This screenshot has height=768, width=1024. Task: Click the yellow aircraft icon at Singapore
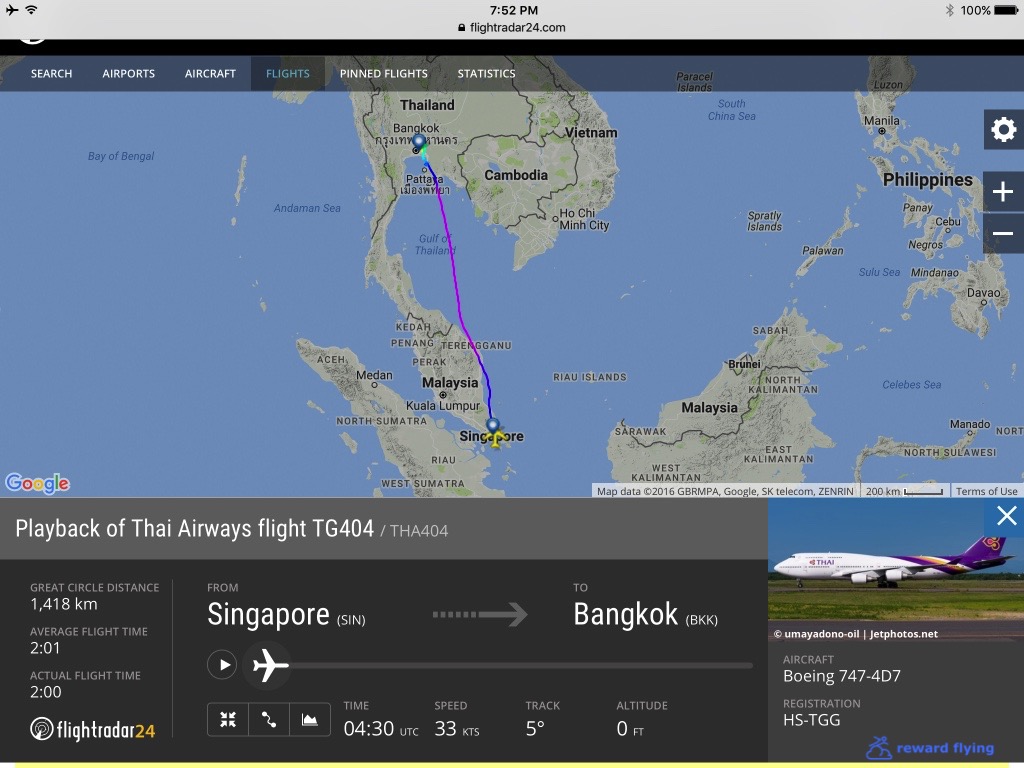pyautogui.click(x=496, y=438)
